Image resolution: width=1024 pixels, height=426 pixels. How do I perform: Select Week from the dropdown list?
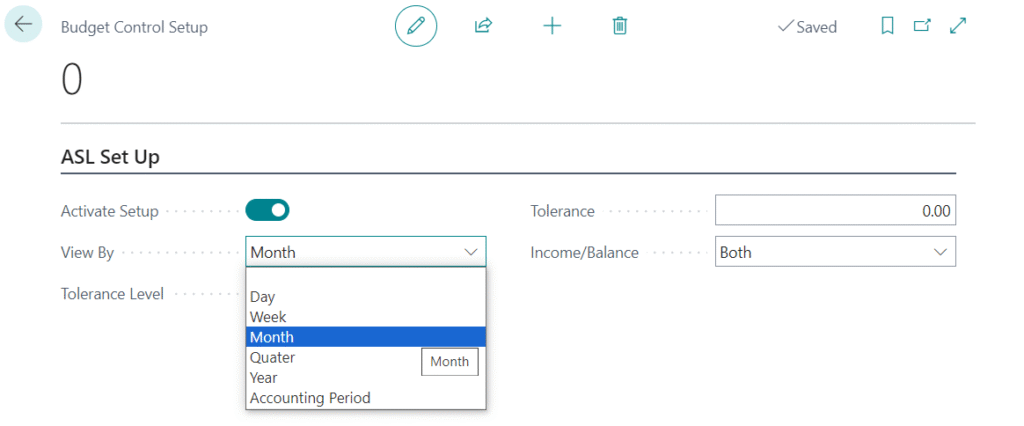tap(268, 317)
